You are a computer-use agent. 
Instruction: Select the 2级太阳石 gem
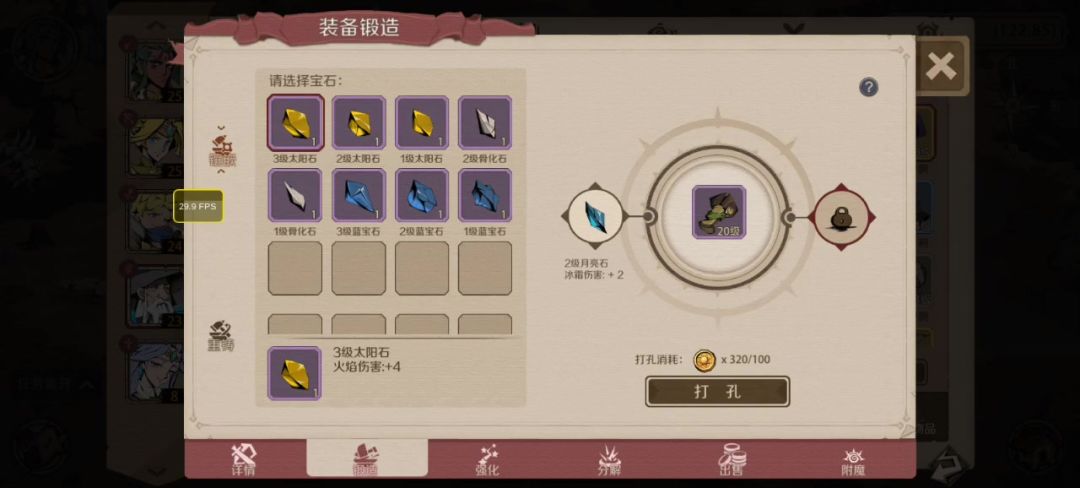359,123
